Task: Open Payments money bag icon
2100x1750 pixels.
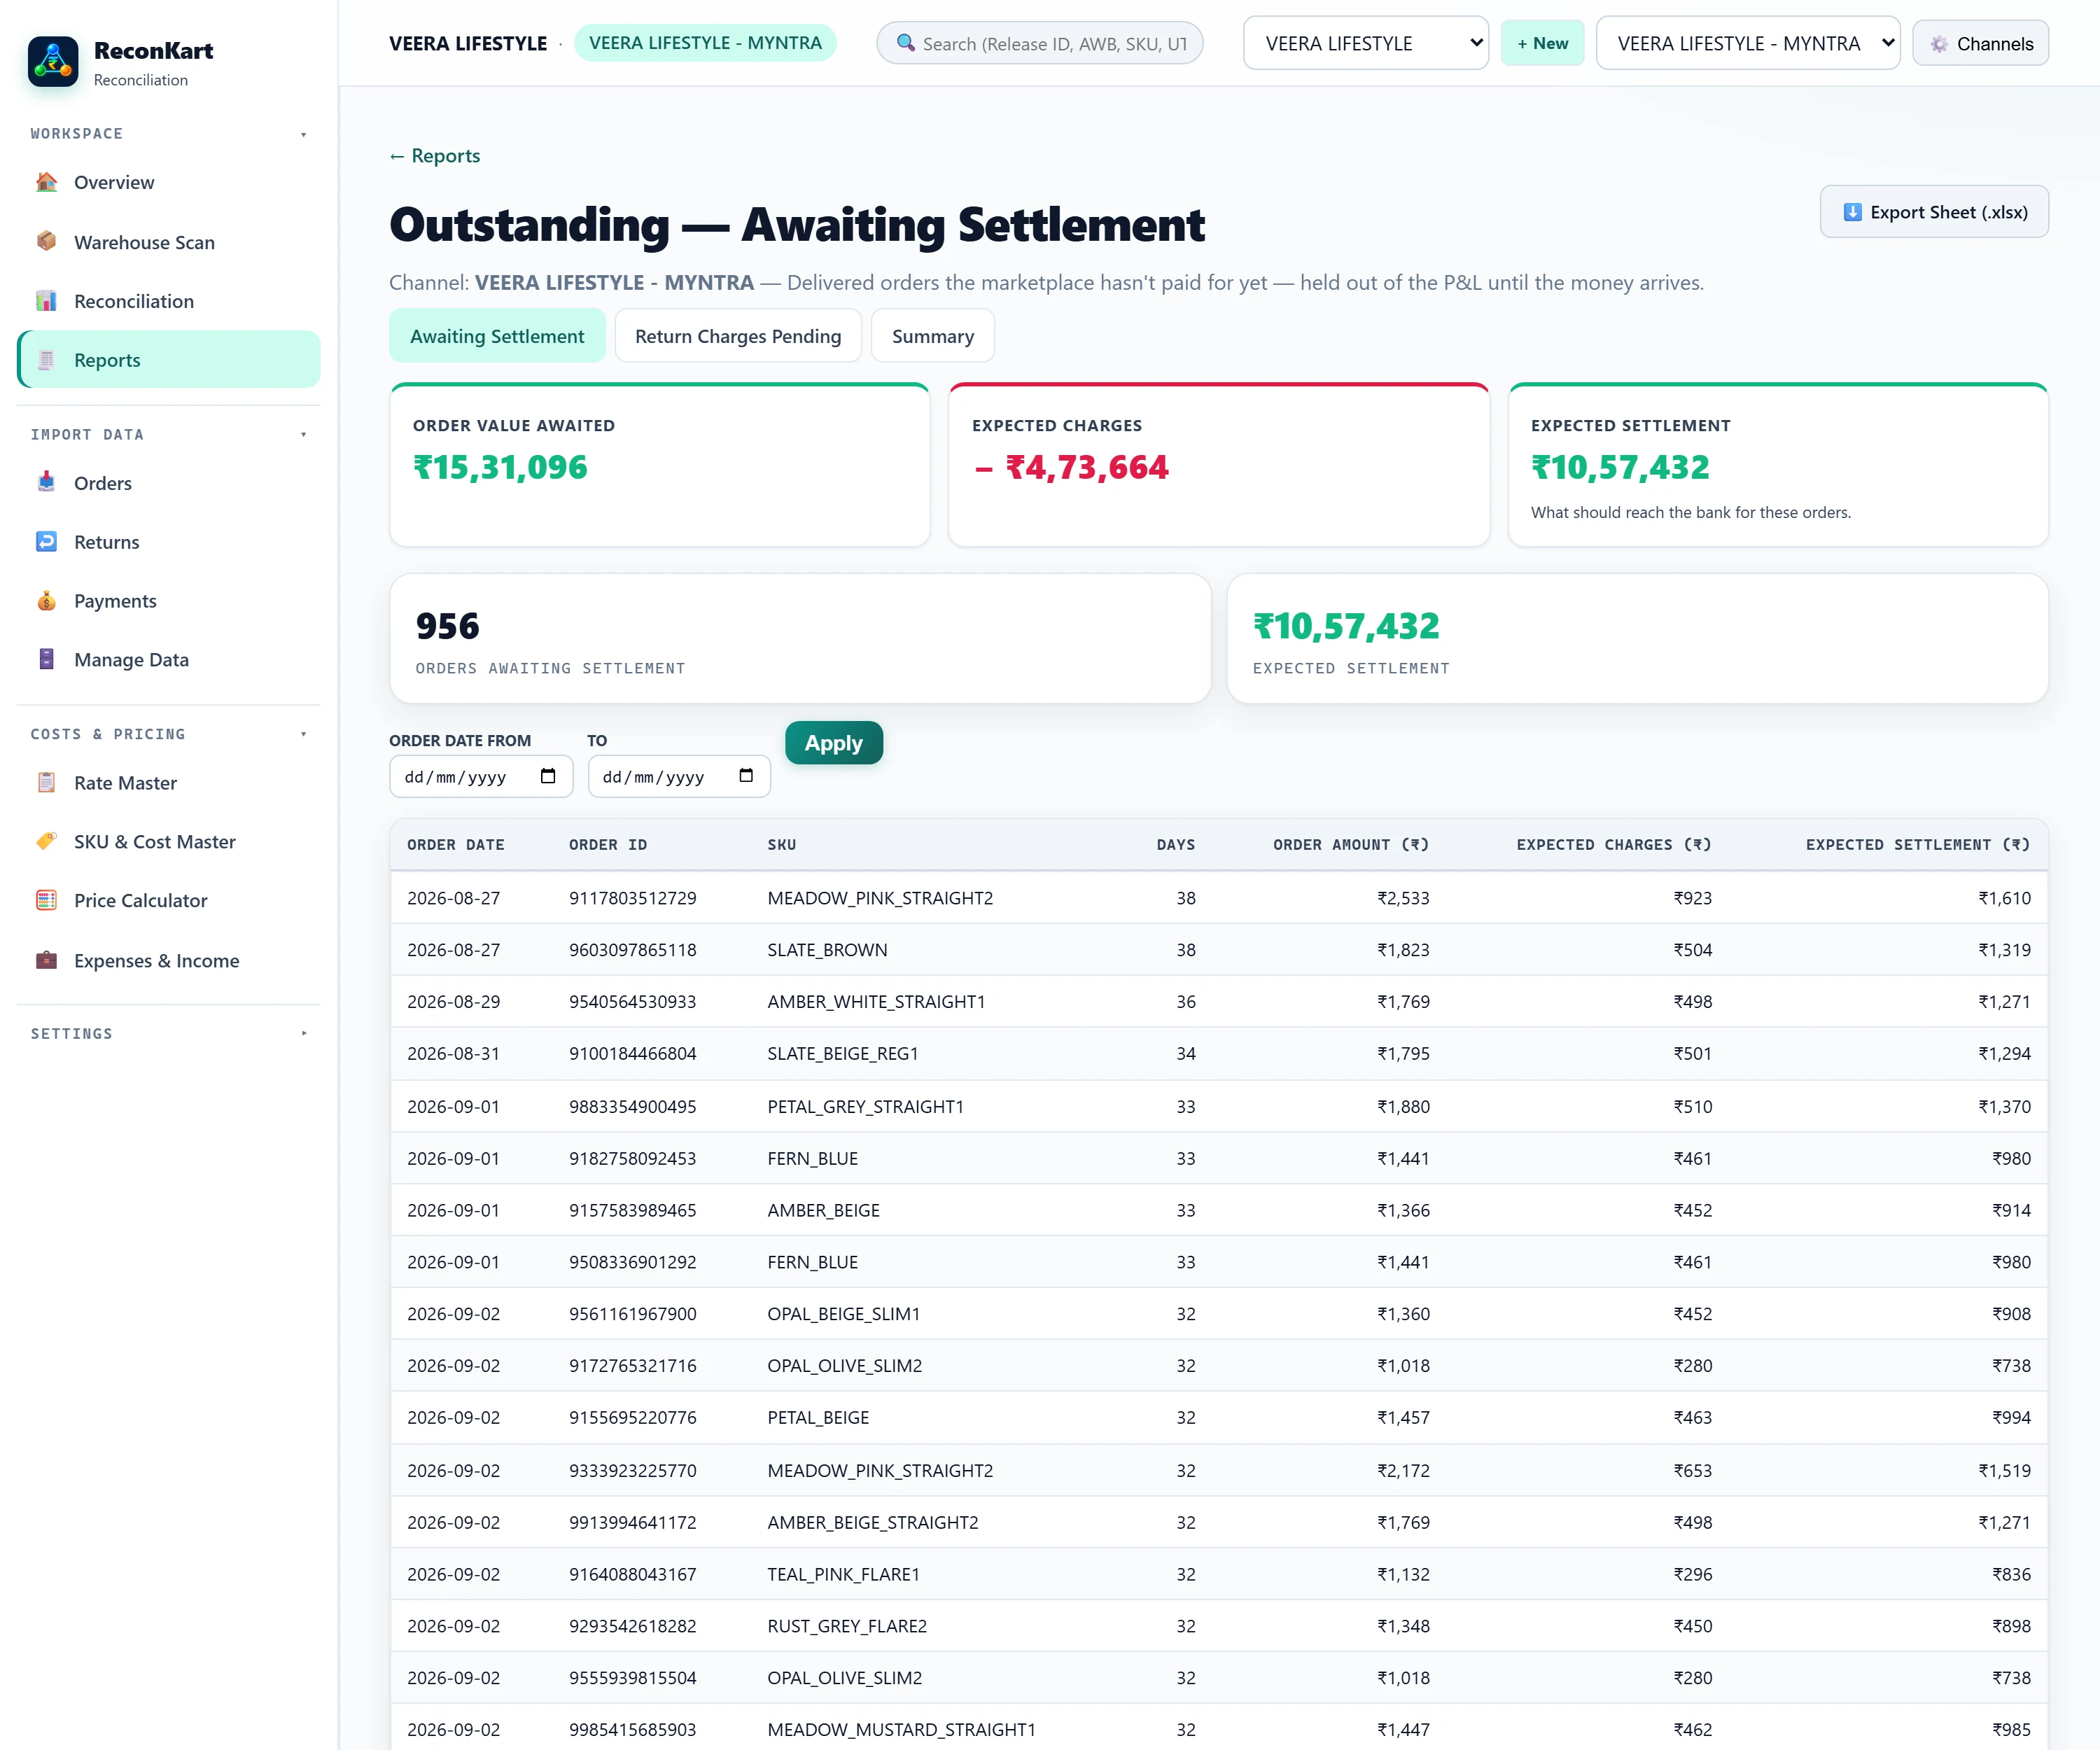Action: [x=46, y=600]
